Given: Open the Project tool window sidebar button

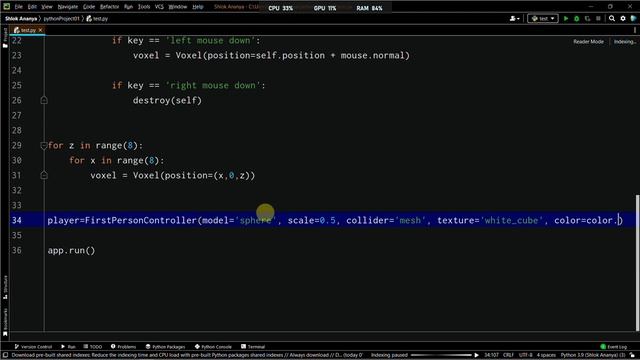Looking at the screenshot, I should coord(5,38).
